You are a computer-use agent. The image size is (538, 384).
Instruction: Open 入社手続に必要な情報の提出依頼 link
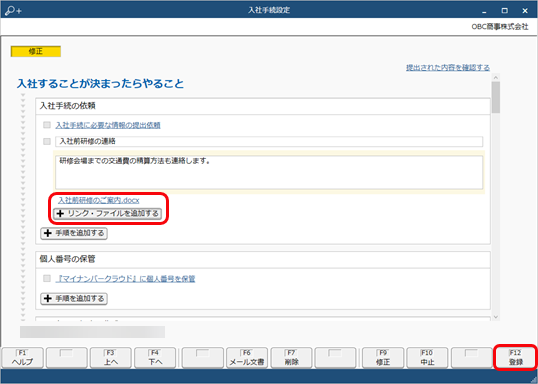[x=108, y=125]
